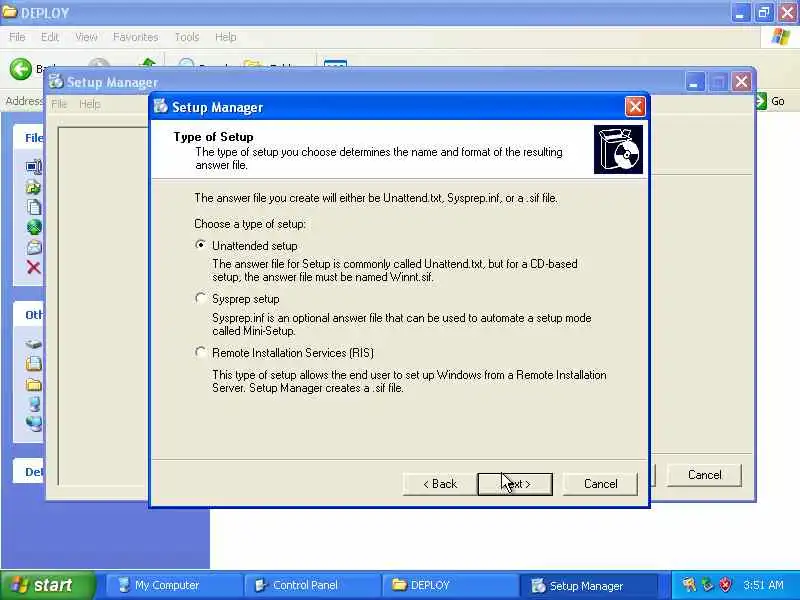
Task: Click the DEPLOY folder icon in title bar
Action: 10,12
